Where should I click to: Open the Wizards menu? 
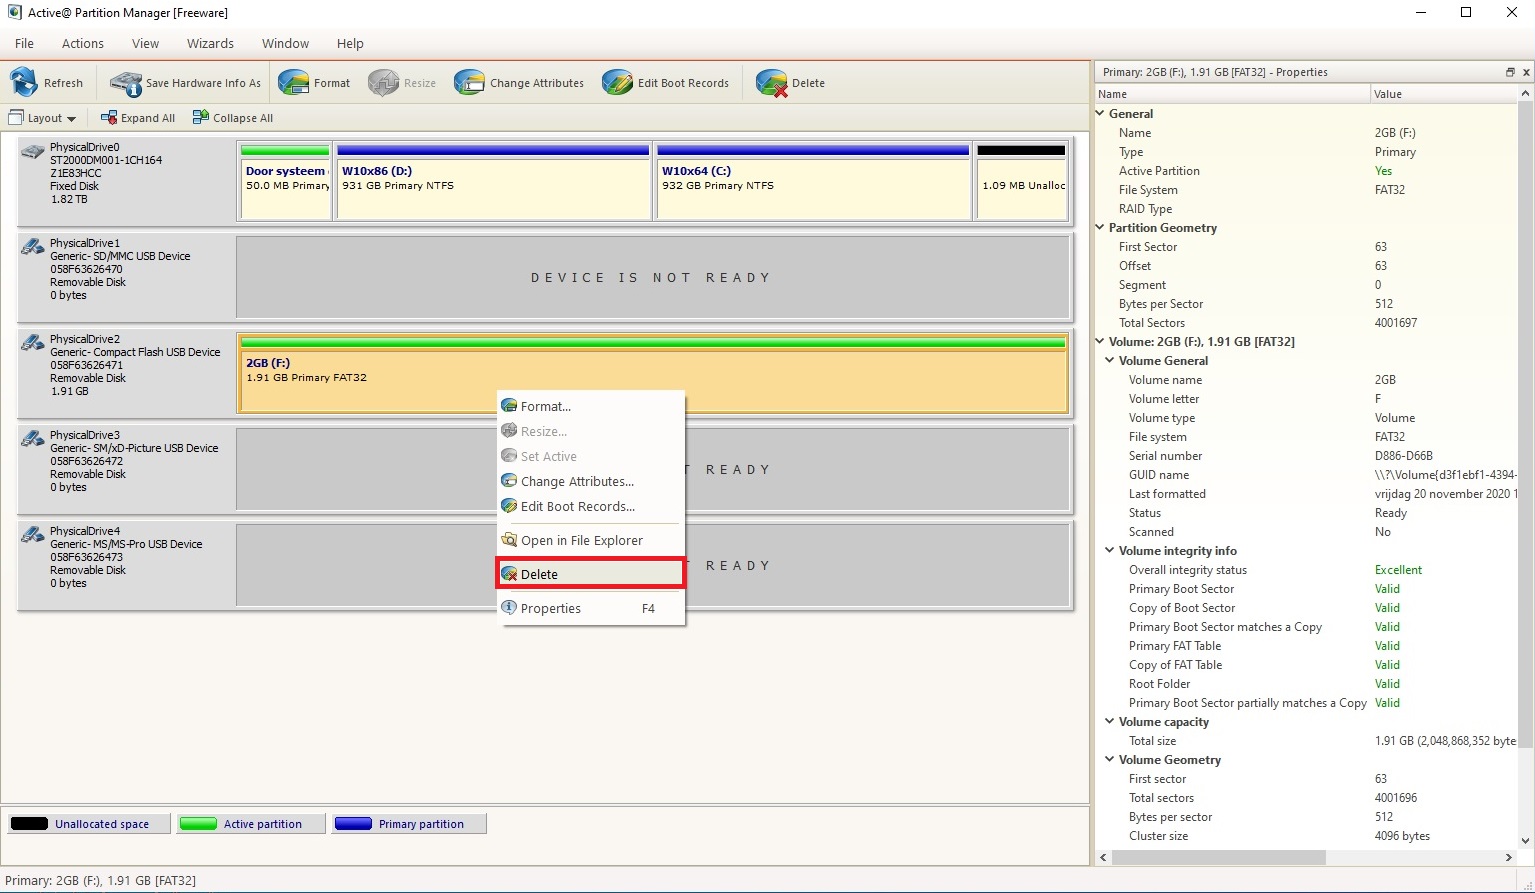tap(210, 43)
